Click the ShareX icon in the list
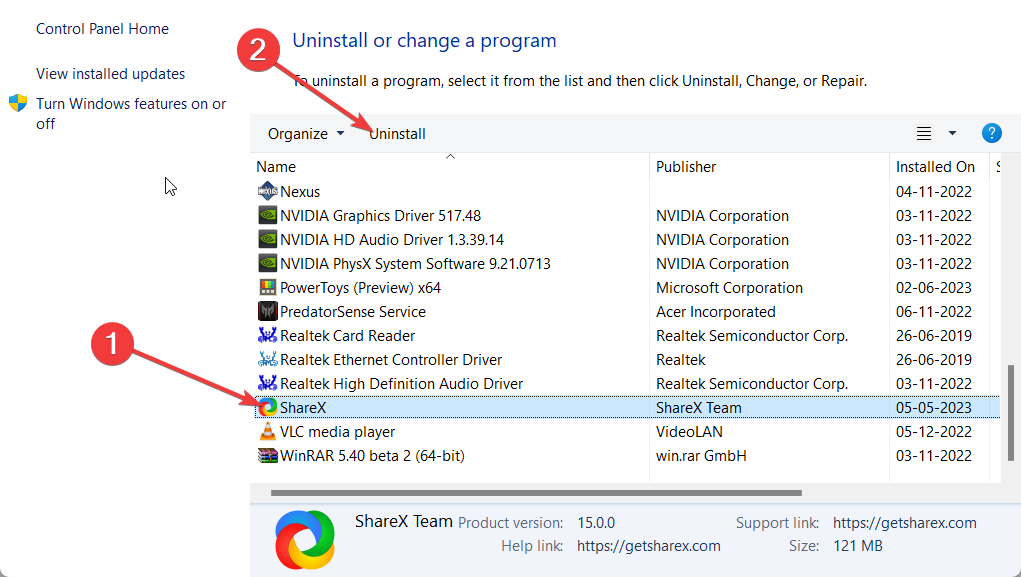Image resolution: width=1021 pixels, height=577 pixels. (268, 408)
